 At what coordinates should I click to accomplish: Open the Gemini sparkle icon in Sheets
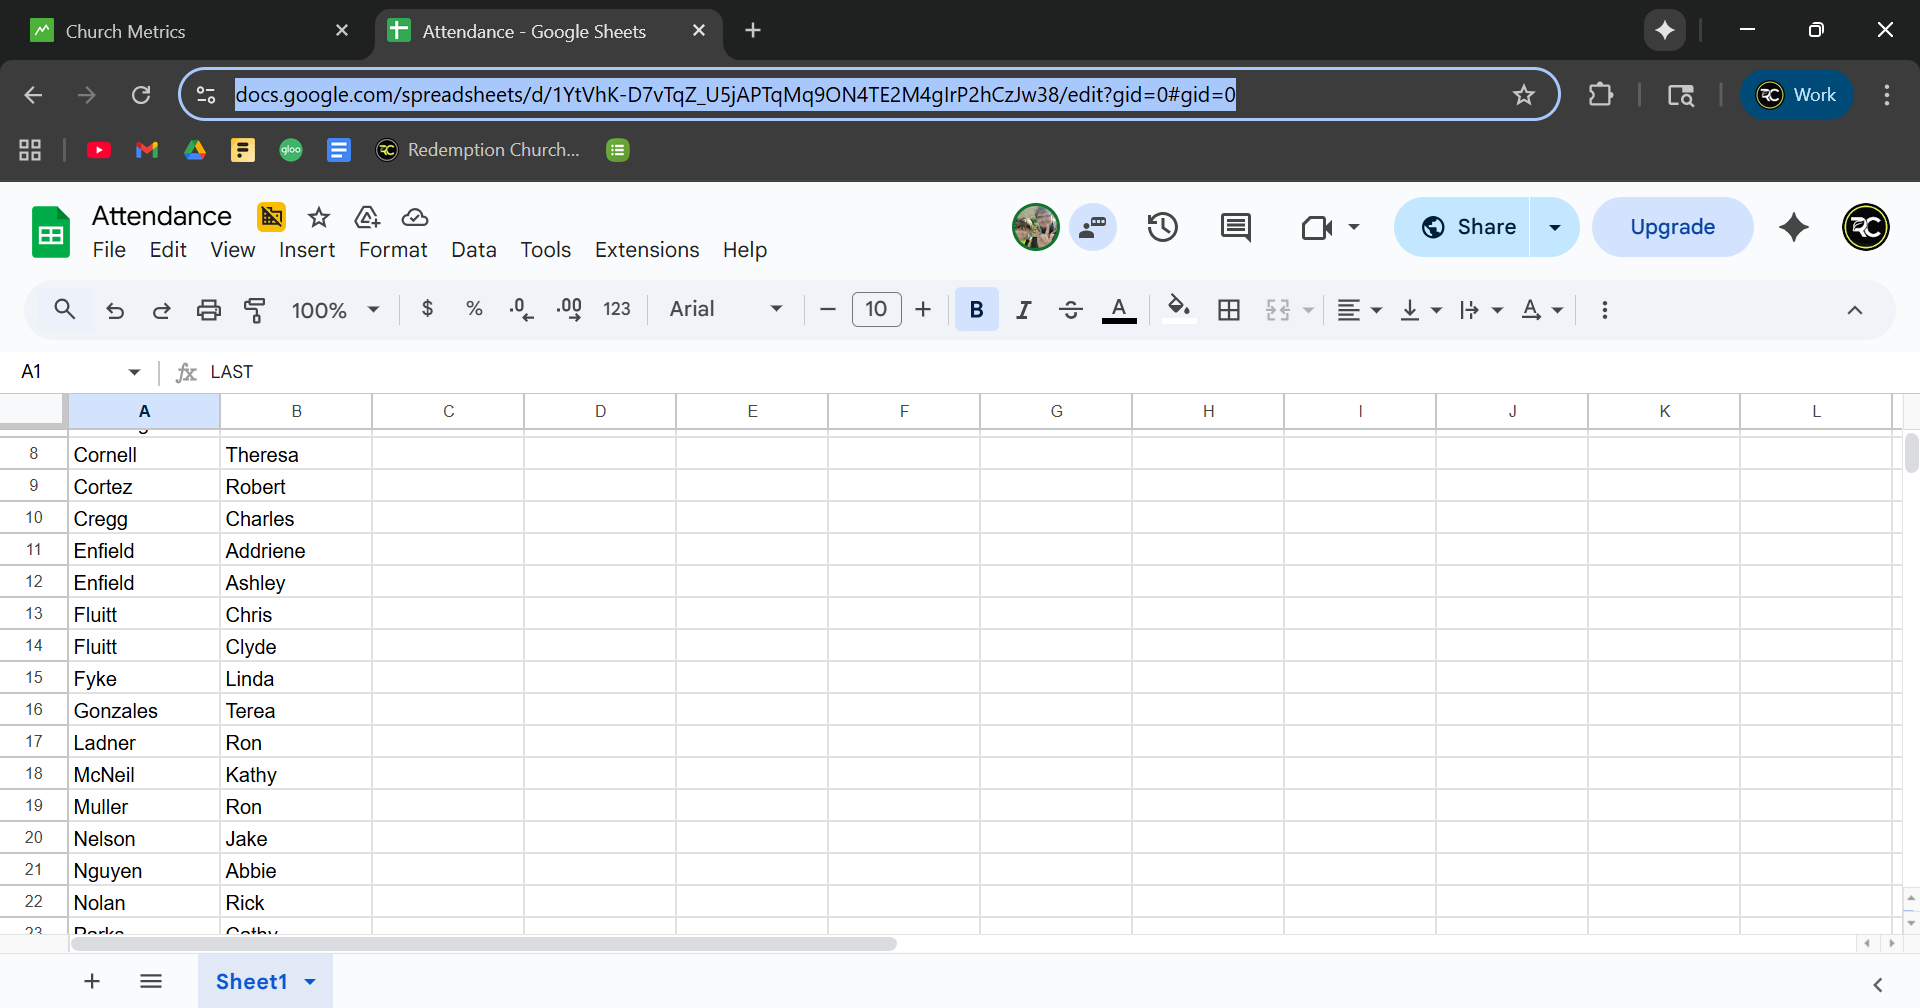click(x=1794, y=227)
